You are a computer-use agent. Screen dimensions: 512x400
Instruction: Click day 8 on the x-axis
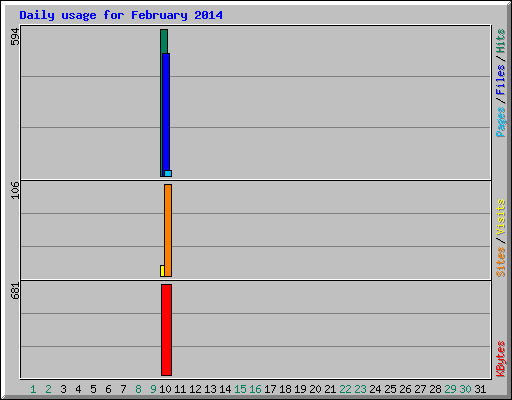(138, 389)
